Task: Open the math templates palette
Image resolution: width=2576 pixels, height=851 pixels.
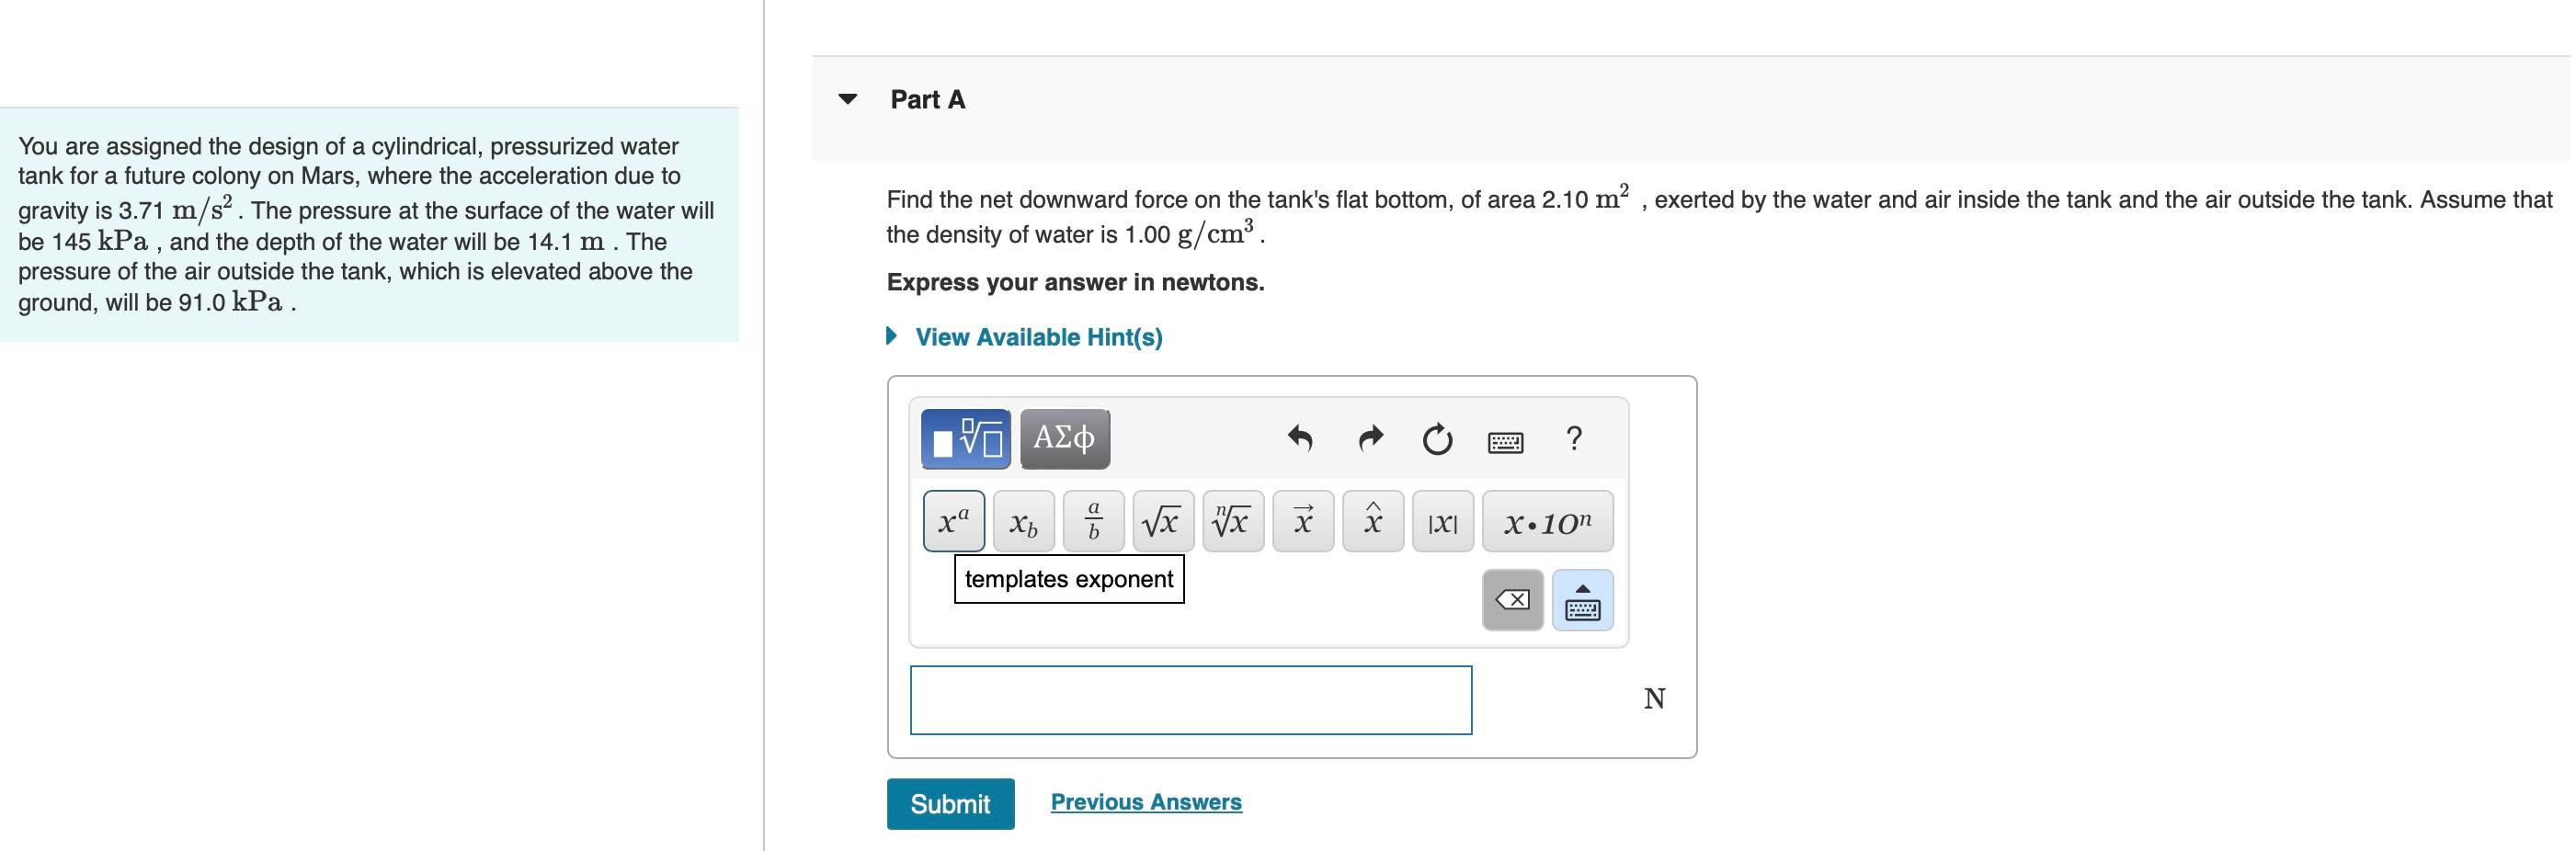Action: (x=964, y=437)
